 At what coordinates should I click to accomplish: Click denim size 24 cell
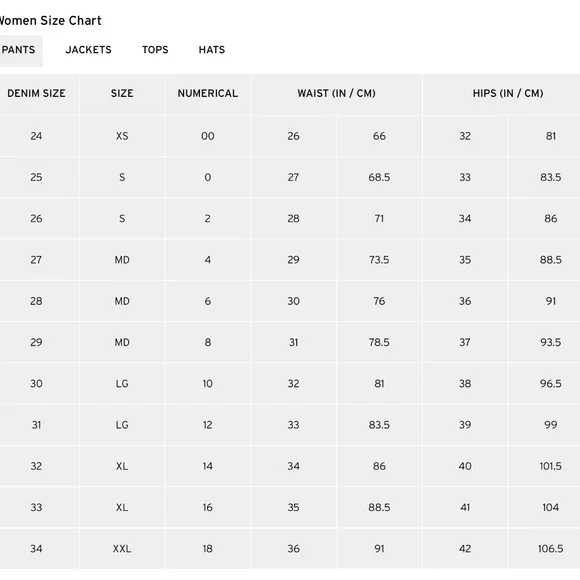point(36,136)
